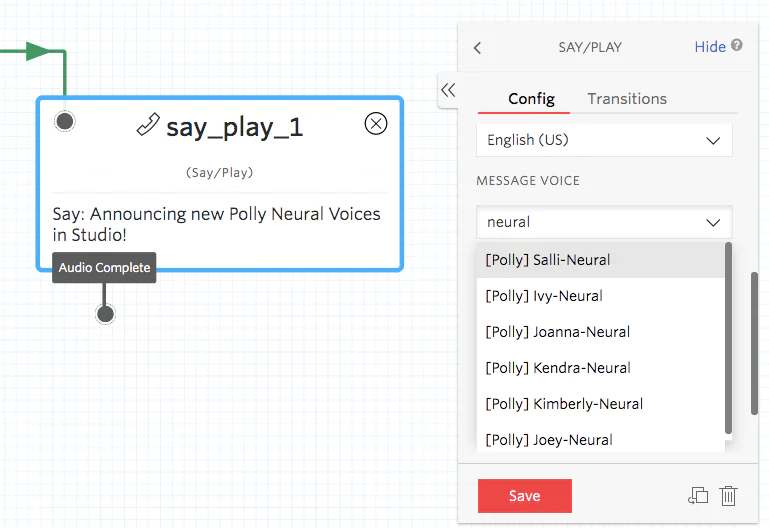Switch to the Transitions tab
This screenshot has width=769, height=528.
pos(627,99)
